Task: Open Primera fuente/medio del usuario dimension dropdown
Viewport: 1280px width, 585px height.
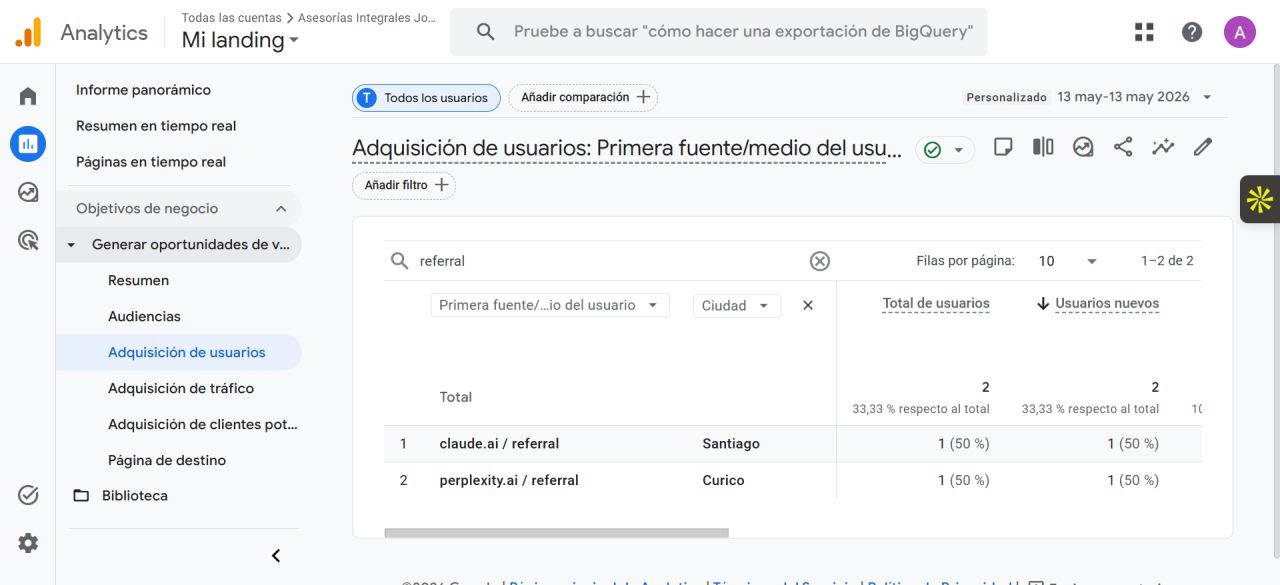Action: click(550, 305)
